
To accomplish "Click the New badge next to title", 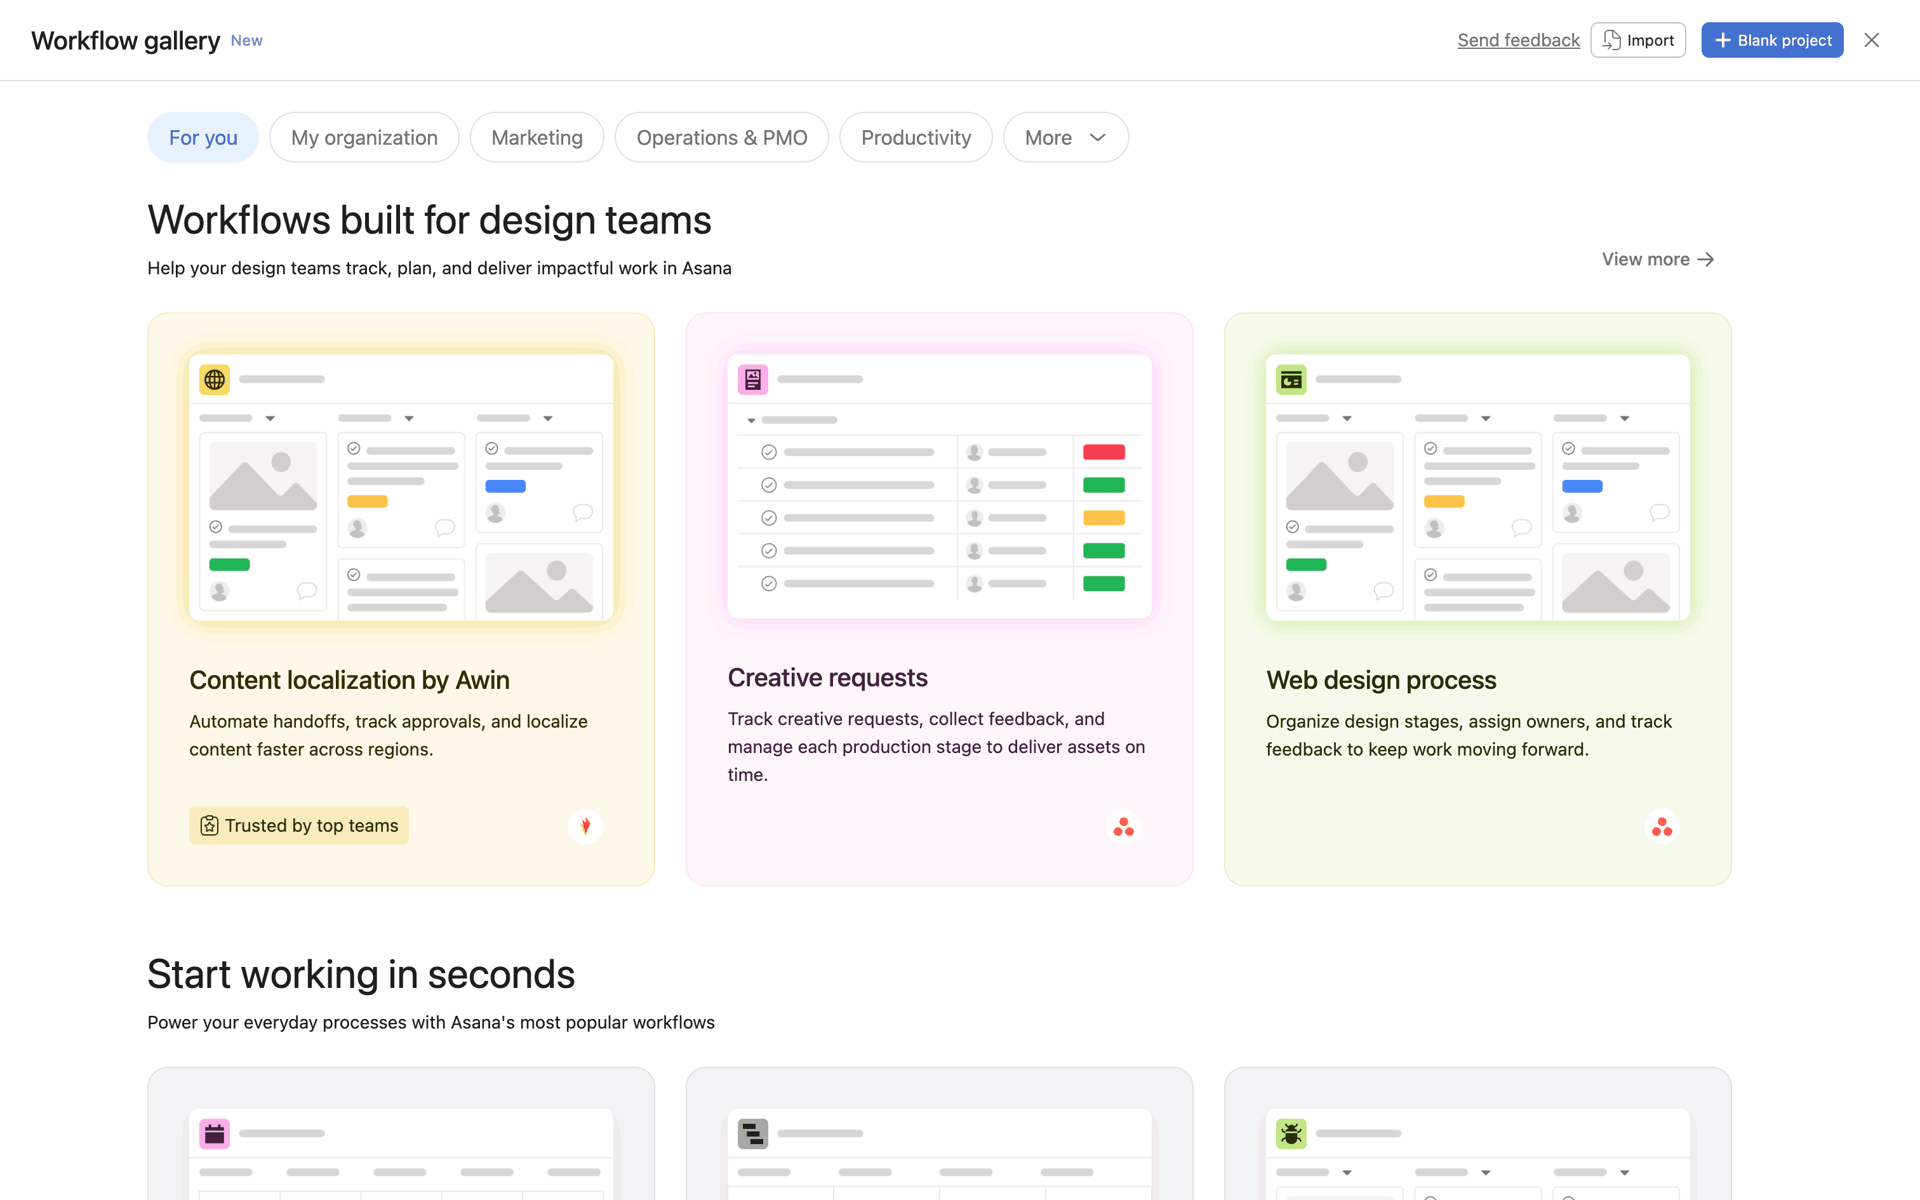I will pos(246,40).
